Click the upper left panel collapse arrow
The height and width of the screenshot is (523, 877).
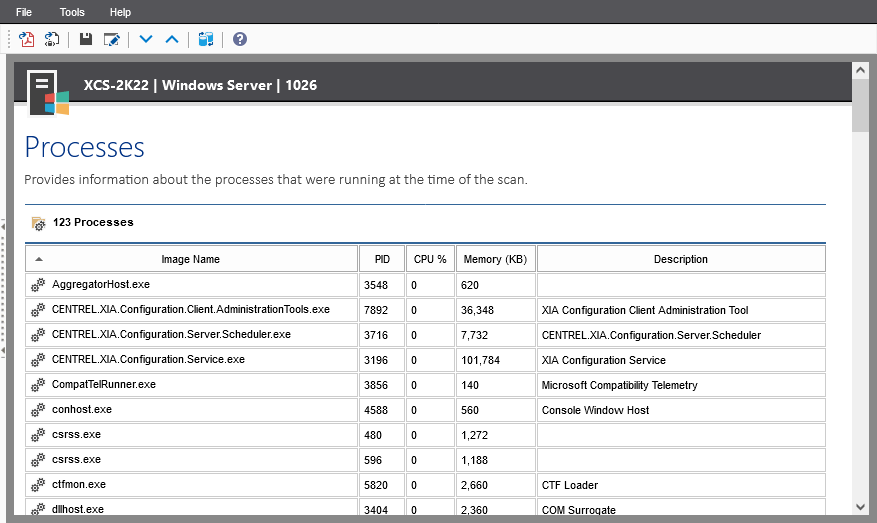click(x=3, y=227)
